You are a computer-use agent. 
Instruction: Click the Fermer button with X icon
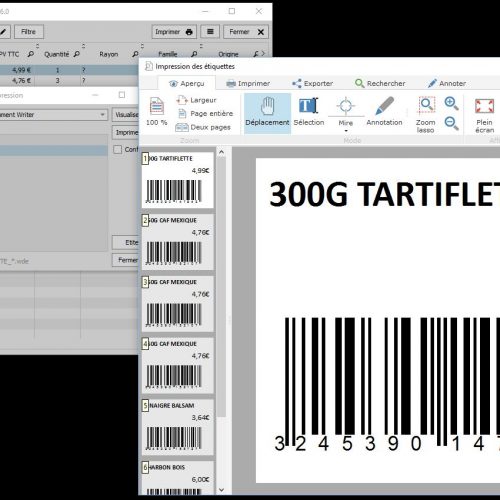(x=246, y=32)
